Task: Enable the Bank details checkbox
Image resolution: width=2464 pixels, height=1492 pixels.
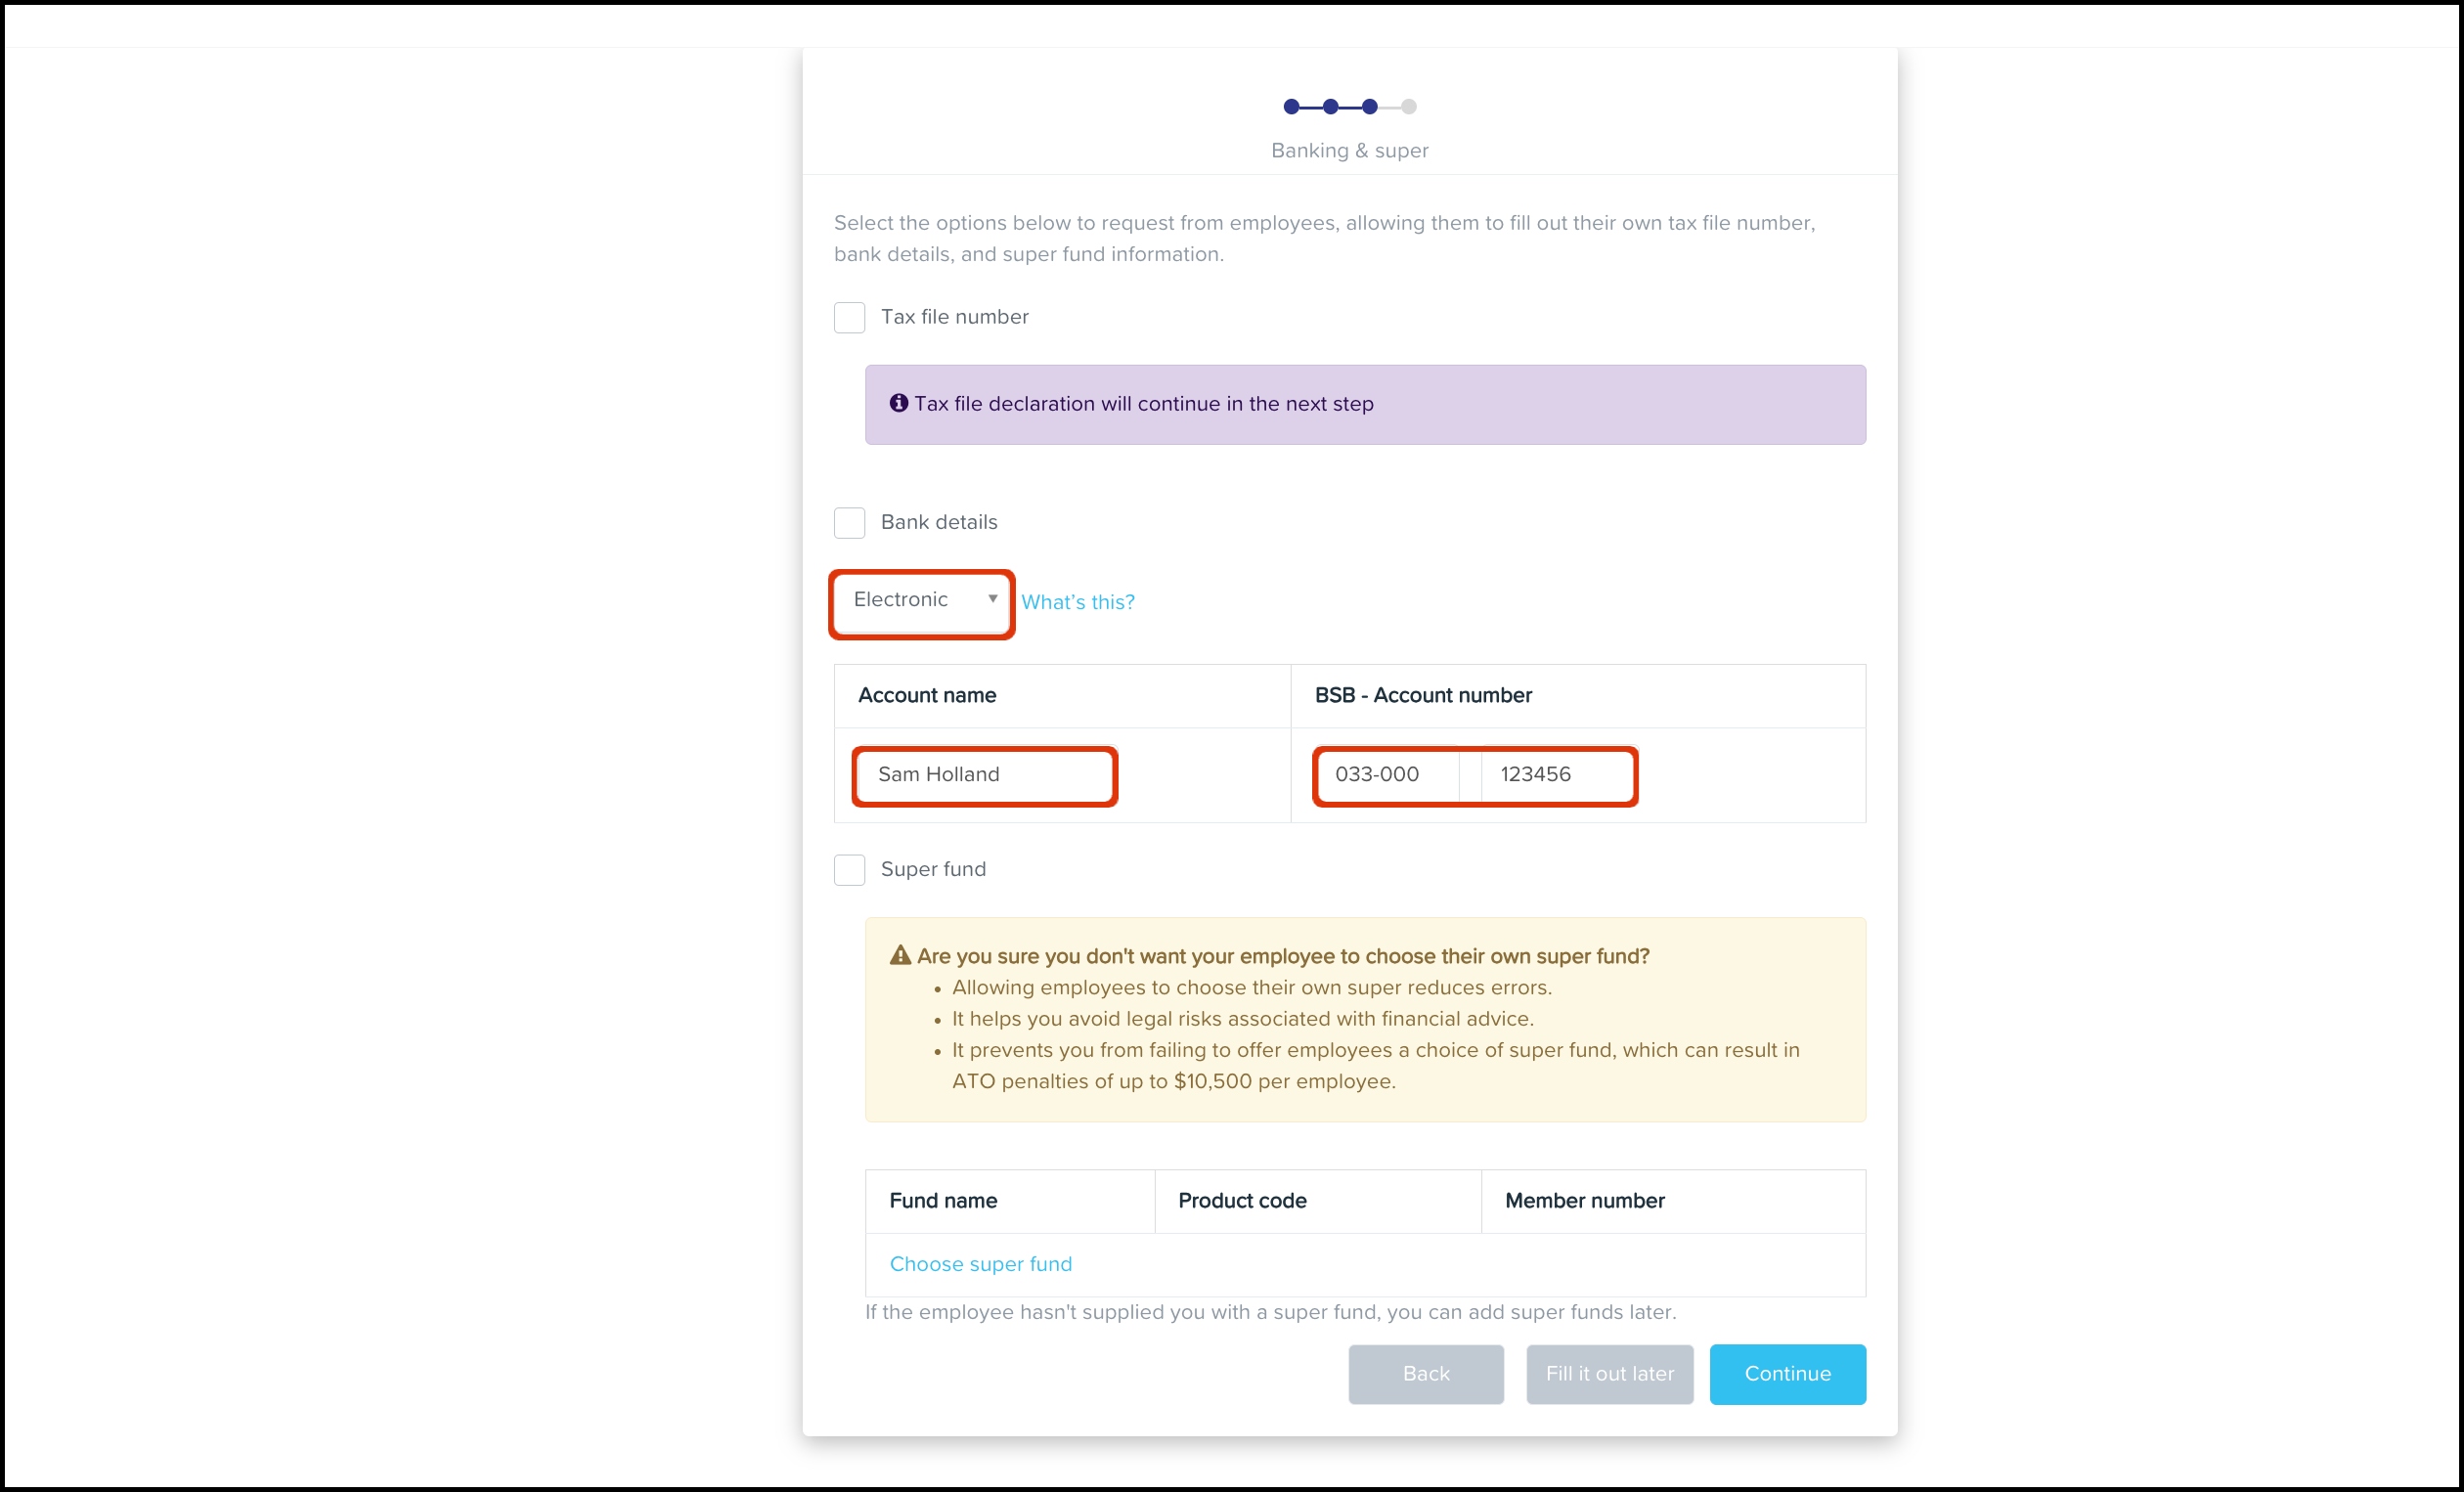Action: pyautogui.click(x=849, y=523)
